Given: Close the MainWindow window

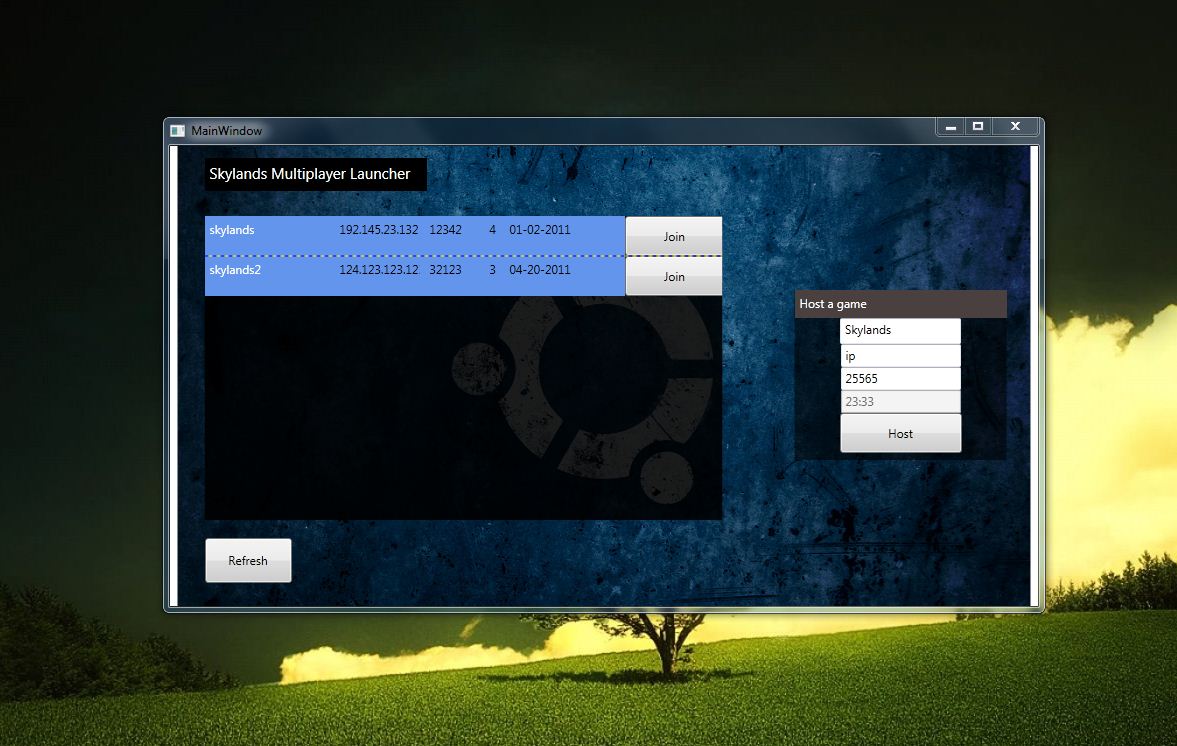Looking at the screenshot, I should [1015, 127].
